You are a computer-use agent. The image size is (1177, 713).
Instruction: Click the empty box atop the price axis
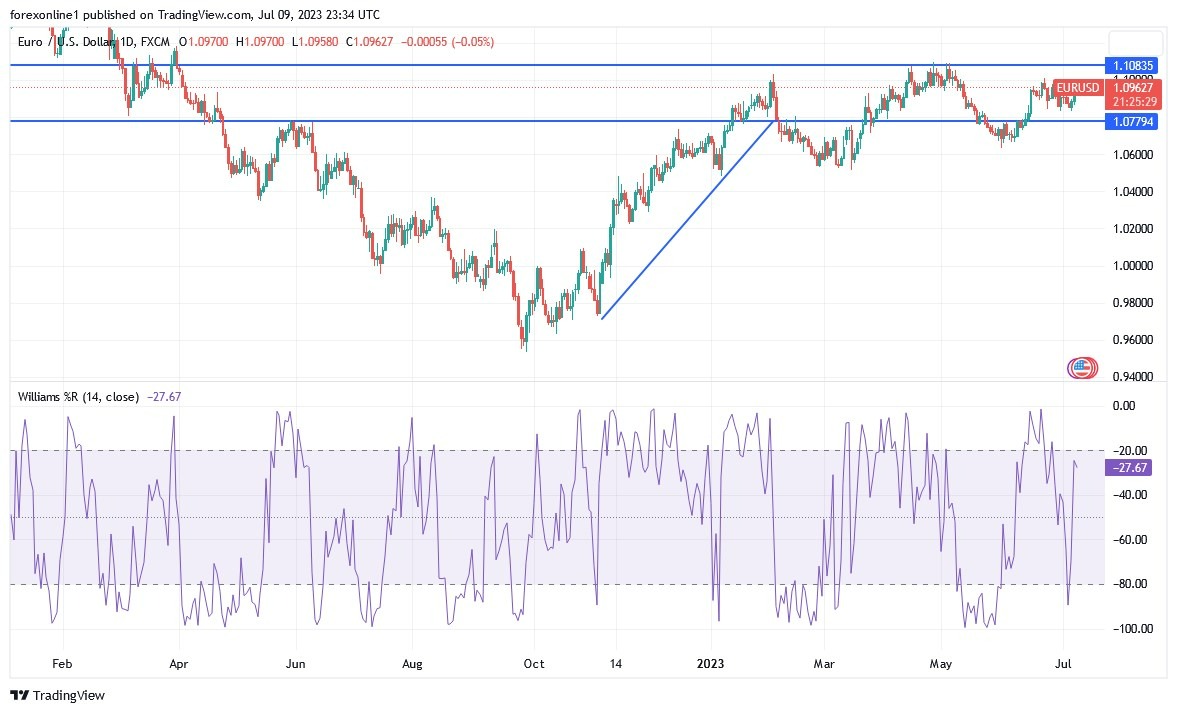pyautogui.click(x=1133, y=42)
